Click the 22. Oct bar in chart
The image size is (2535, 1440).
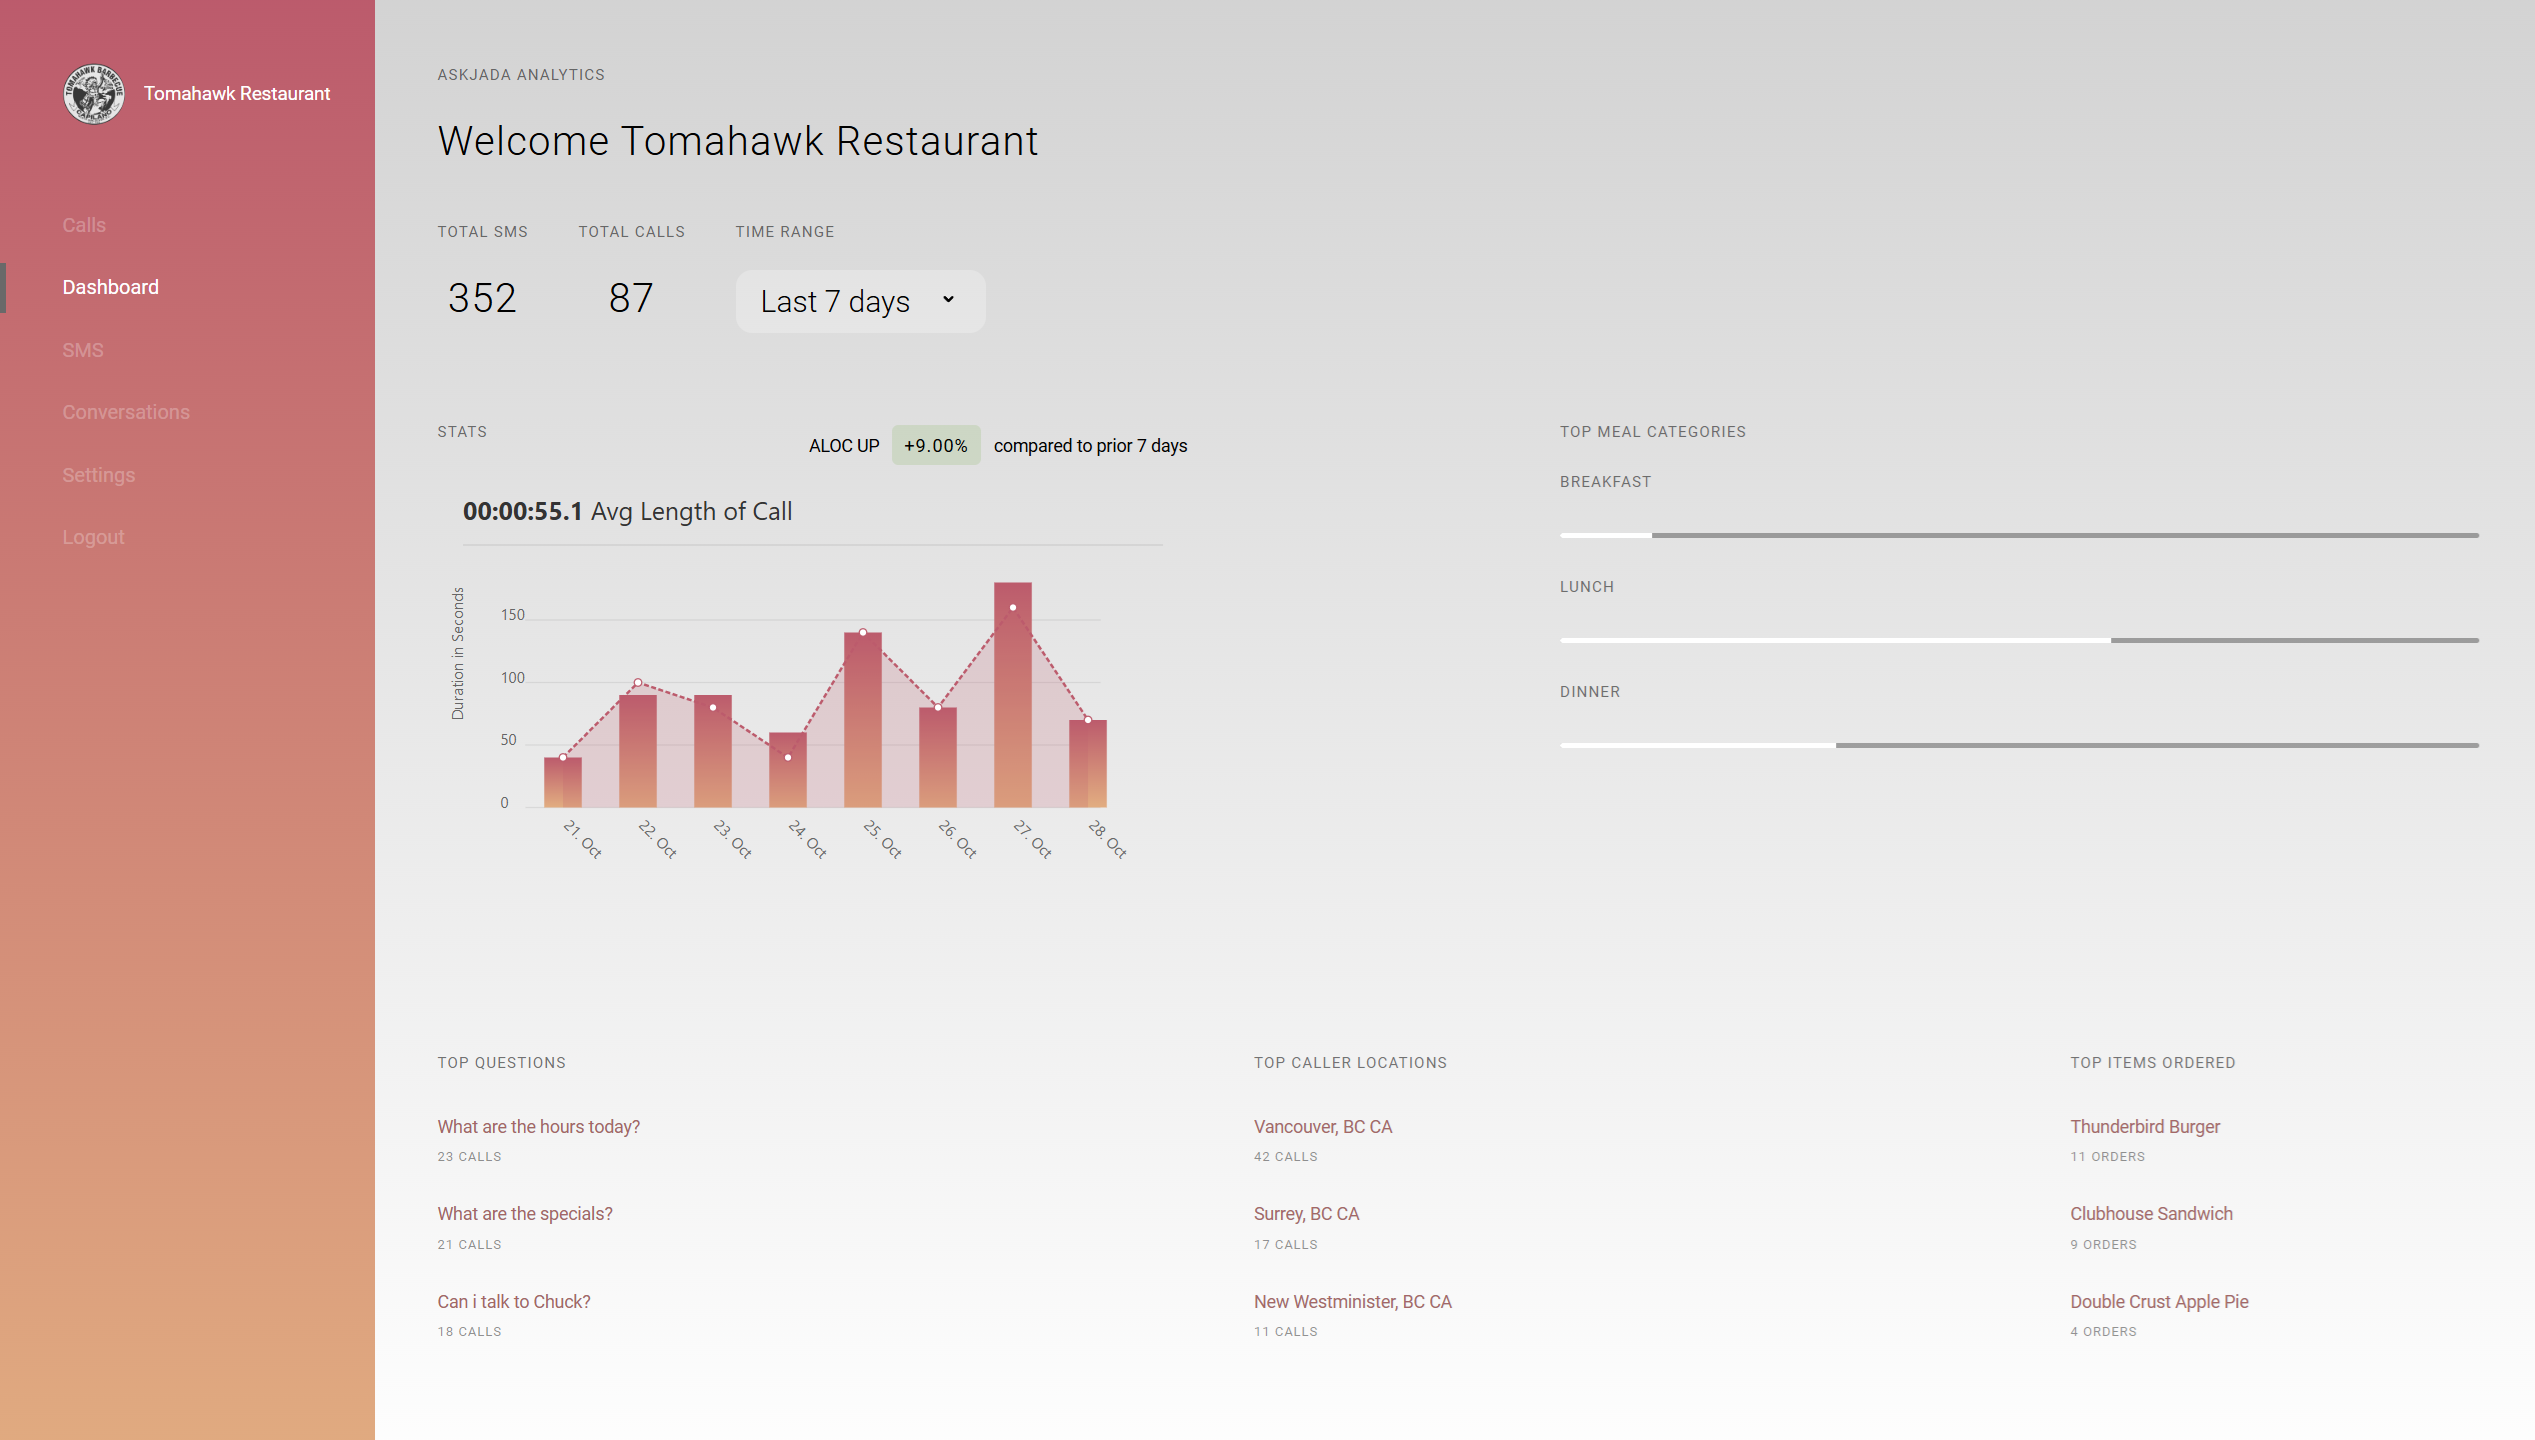click(638, 751)
